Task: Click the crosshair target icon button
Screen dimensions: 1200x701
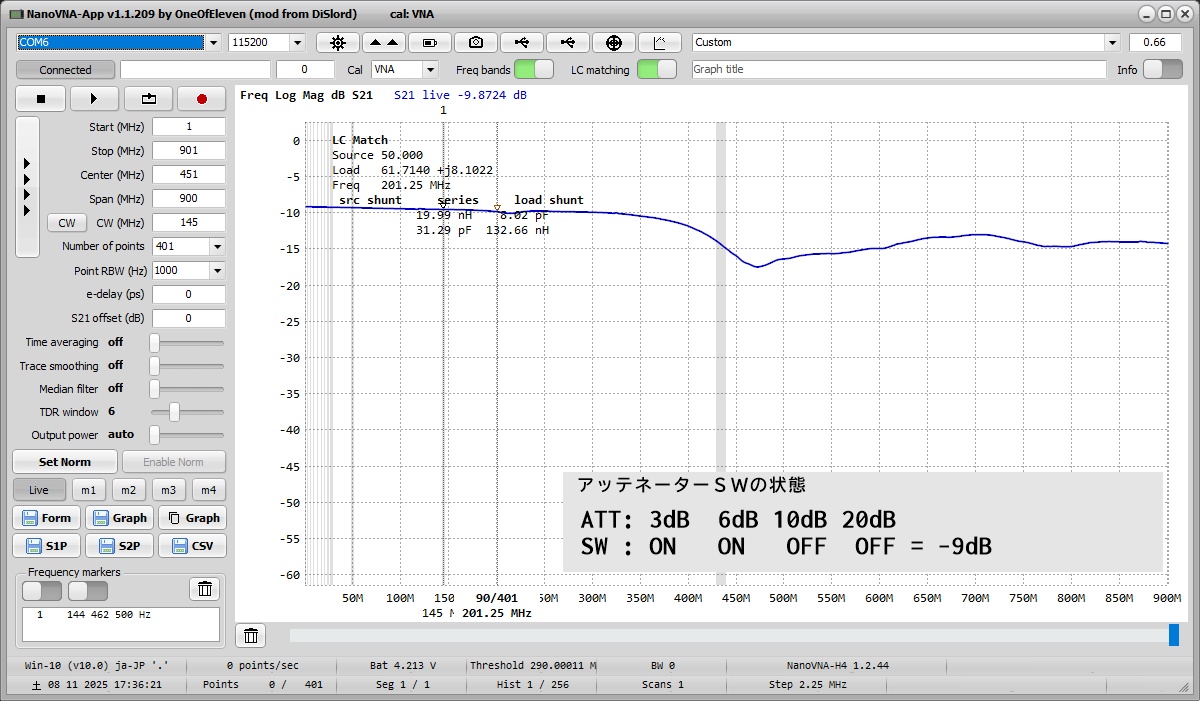Action: click(614, 42)
